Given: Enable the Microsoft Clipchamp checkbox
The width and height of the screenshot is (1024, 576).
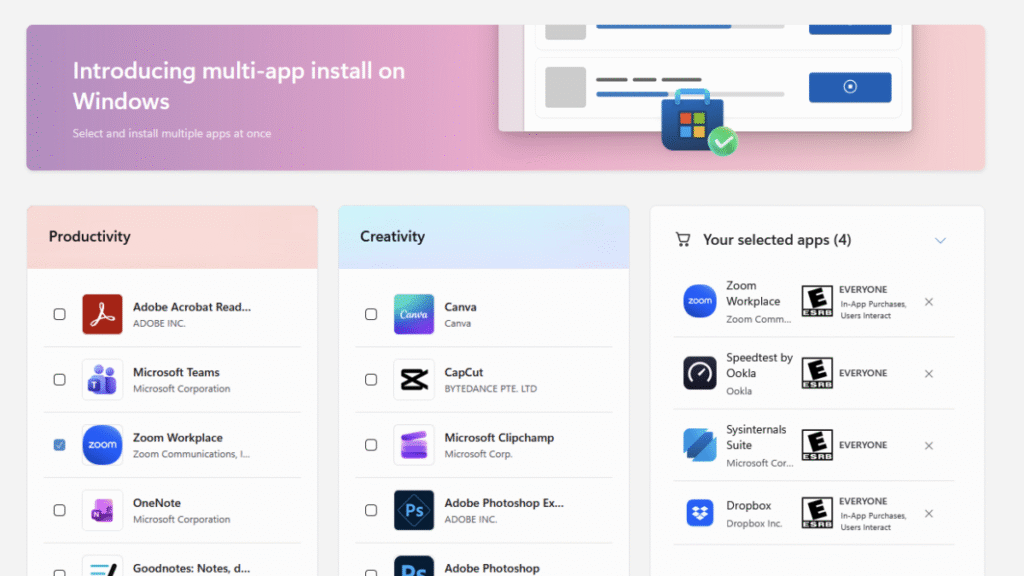Looking at the screenshot, I should point(371,444).
